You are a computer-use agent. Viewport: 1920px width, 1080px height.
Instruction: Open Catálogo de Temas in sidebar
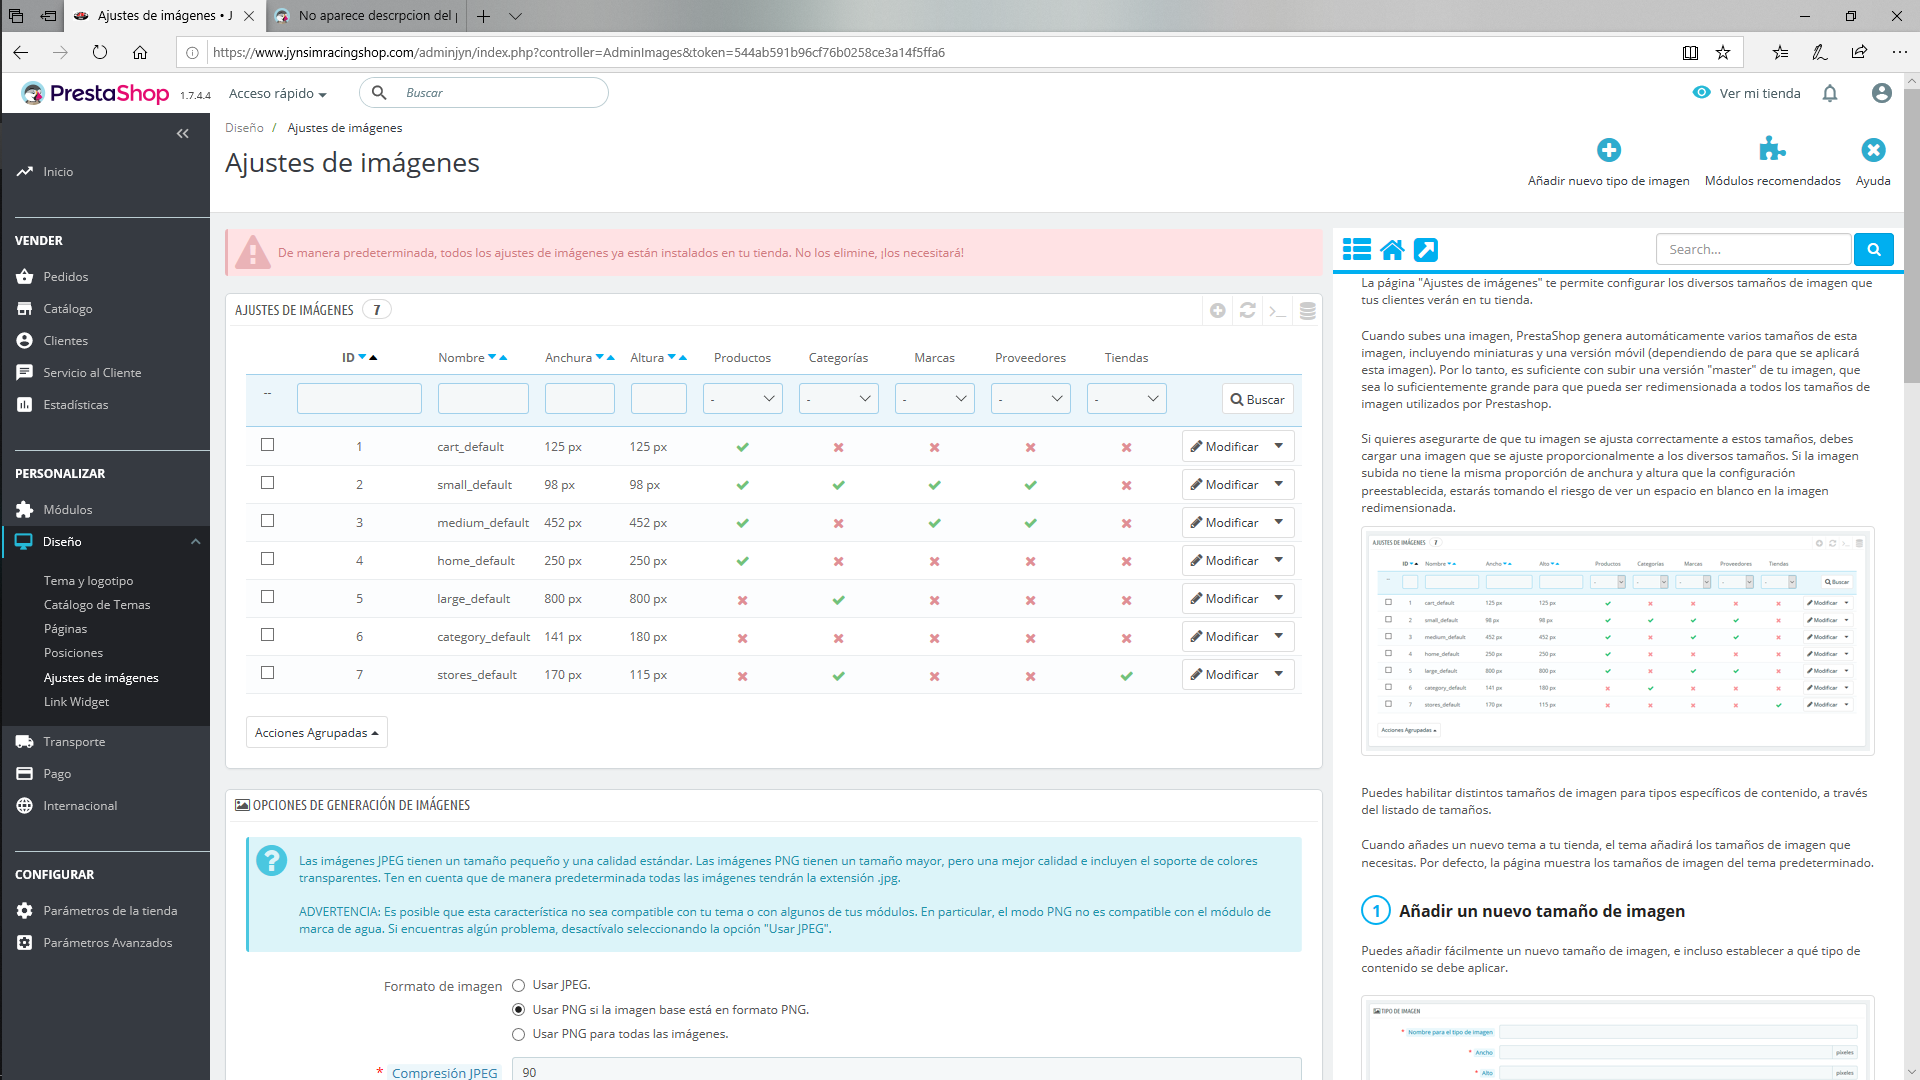tap(97, 605)
